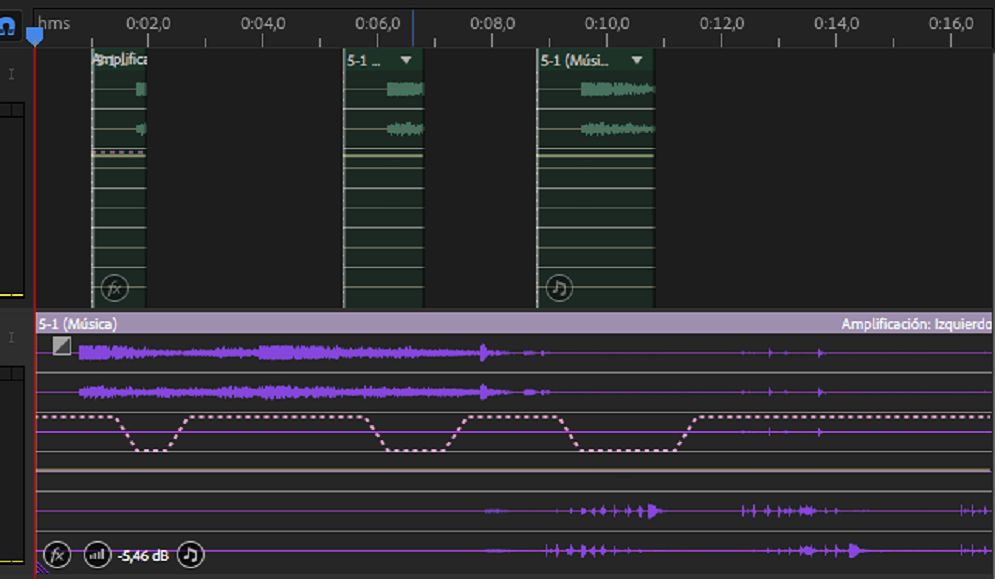Click the fade-in handle square on Música clip

[x=62, y=346]
